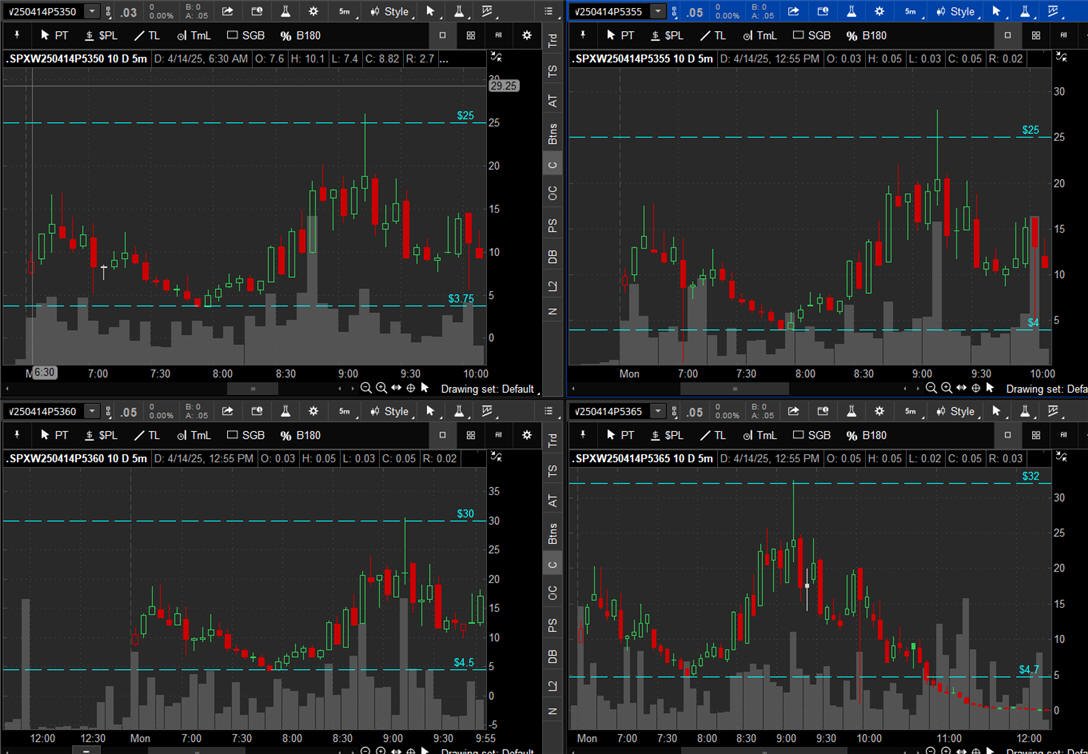
Task: Switch P5350 pane to single-chart layout
Action: 443,35
